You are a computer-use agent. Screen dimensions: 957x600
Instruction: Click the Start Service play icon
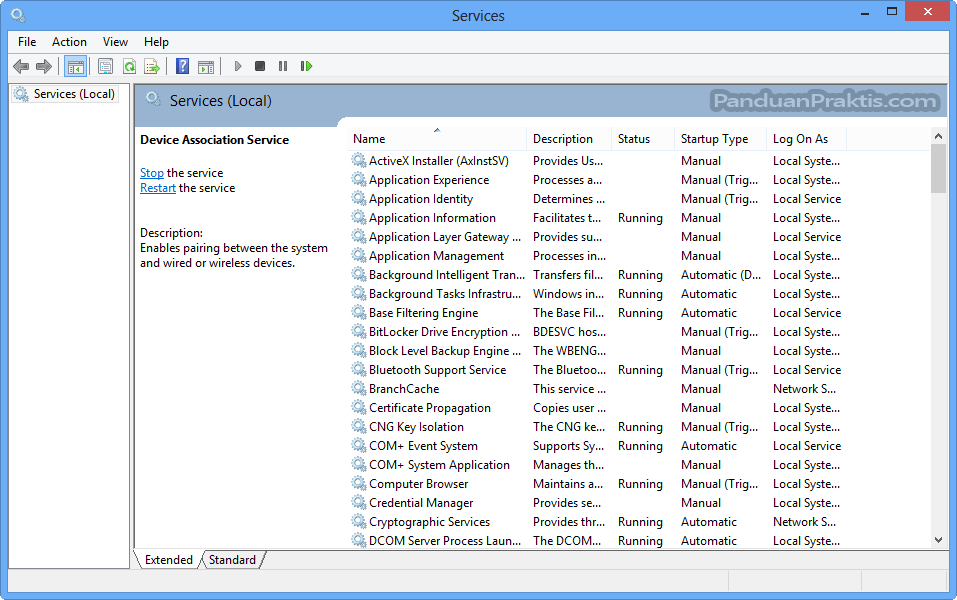[238, 66]
